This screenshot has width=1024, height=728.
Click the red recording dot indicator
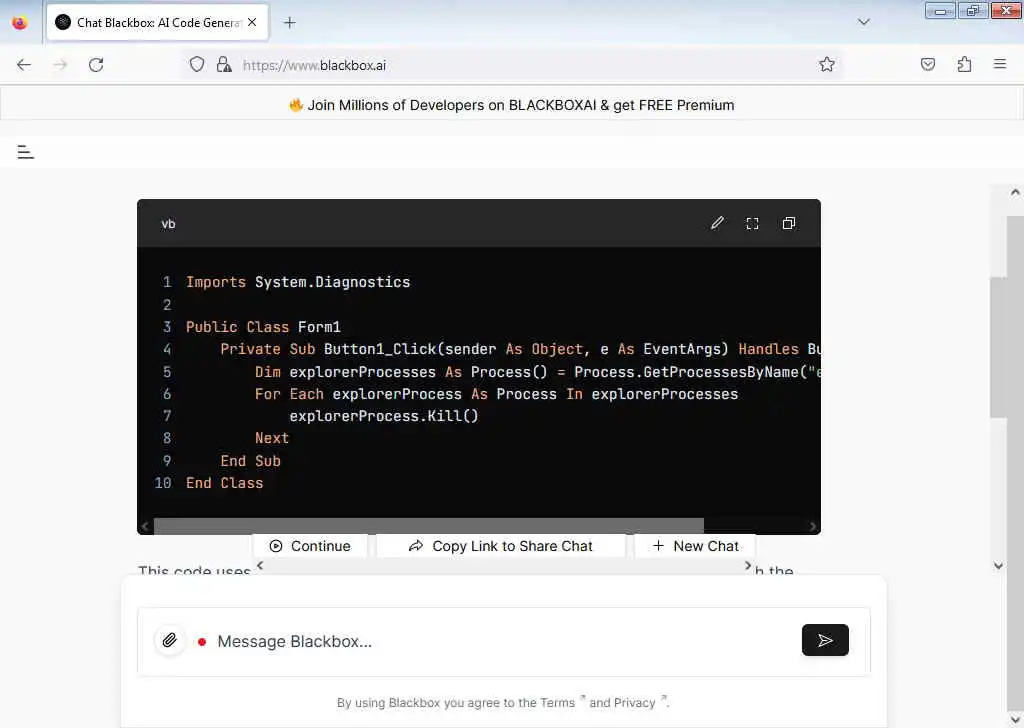click(x=202, y=642)
